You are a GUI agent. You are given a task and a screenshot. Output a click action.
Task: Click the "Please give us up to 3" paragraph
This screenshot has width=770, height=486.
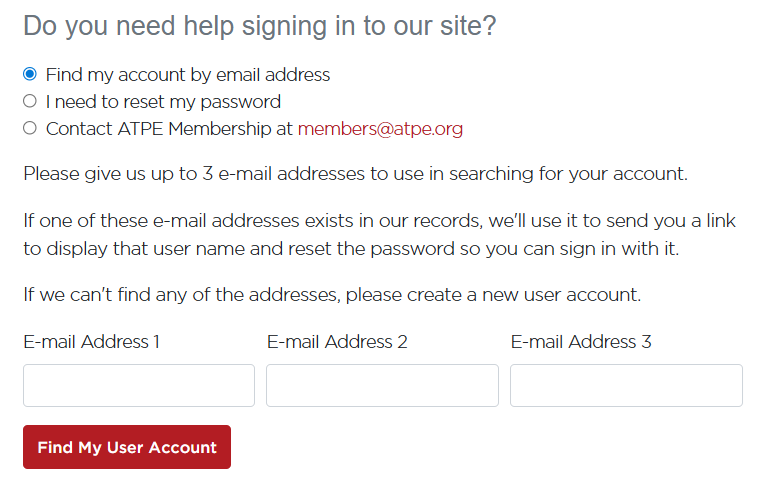(x=355, y=174)
